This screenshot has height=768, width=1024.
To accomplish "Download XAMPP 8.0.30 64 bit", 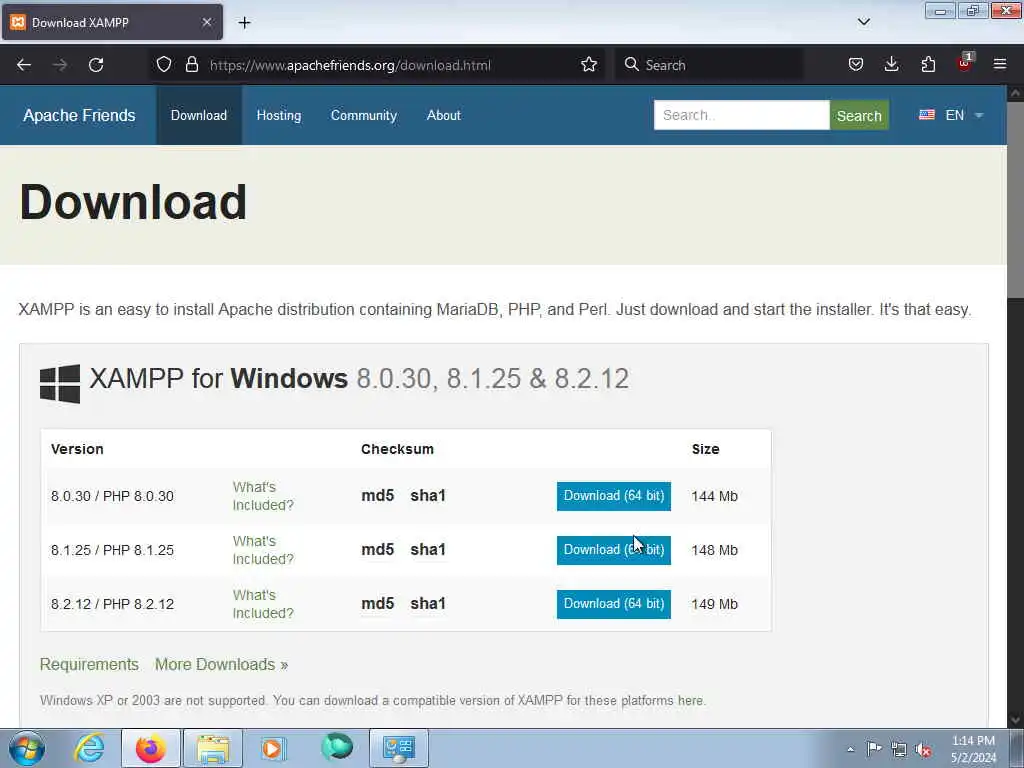I will click(613, 496).
